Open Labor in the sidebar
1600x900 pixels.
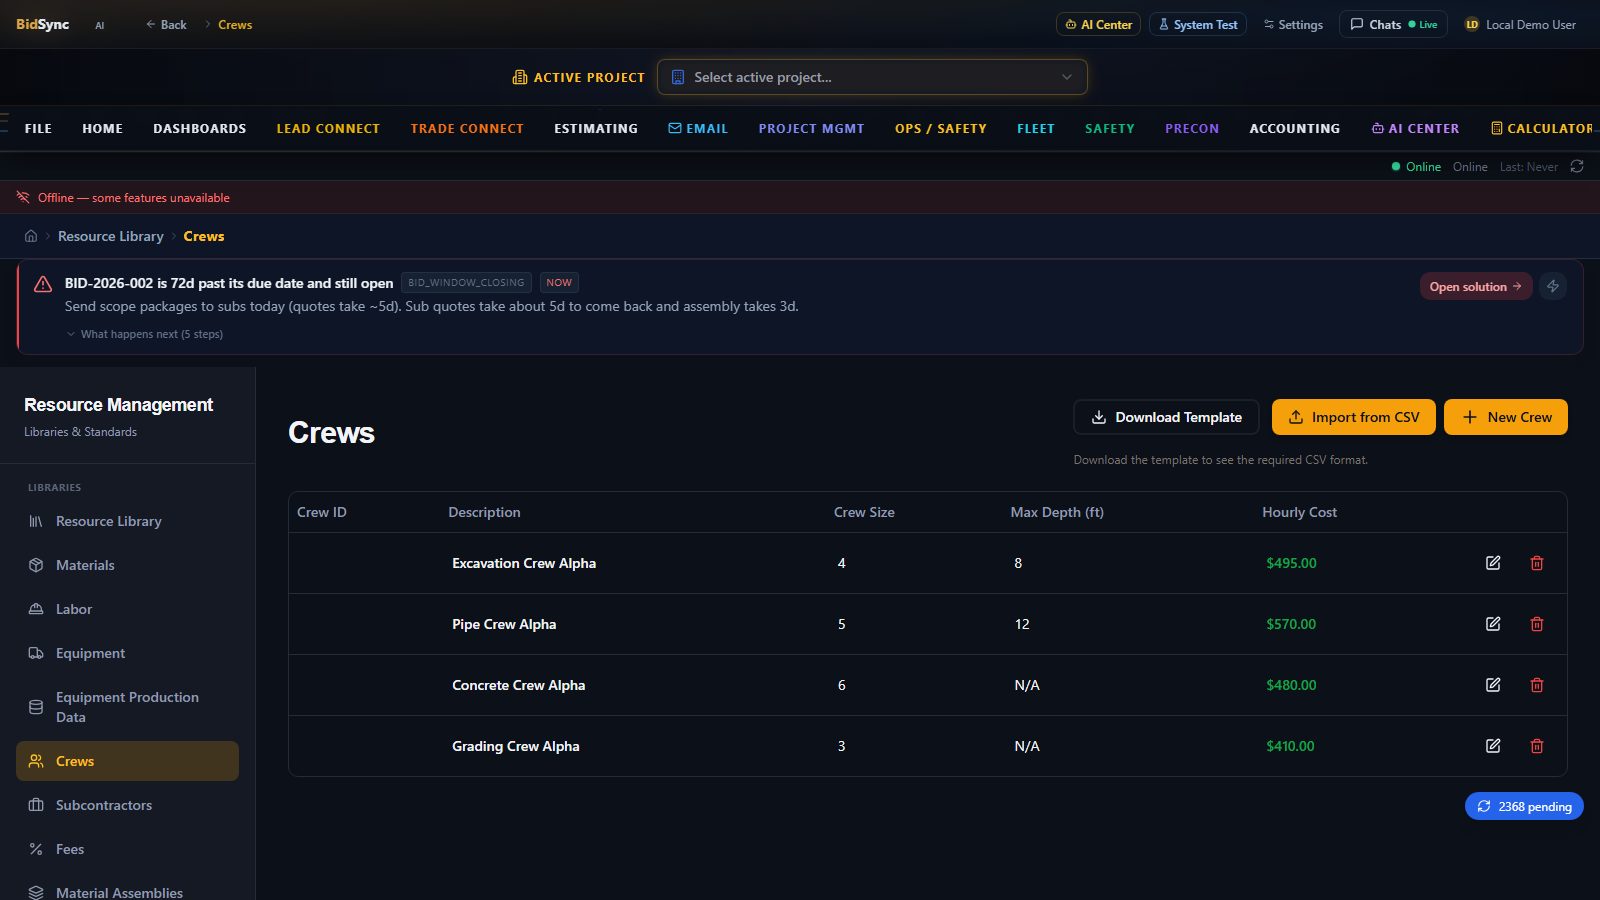point(127,609)
